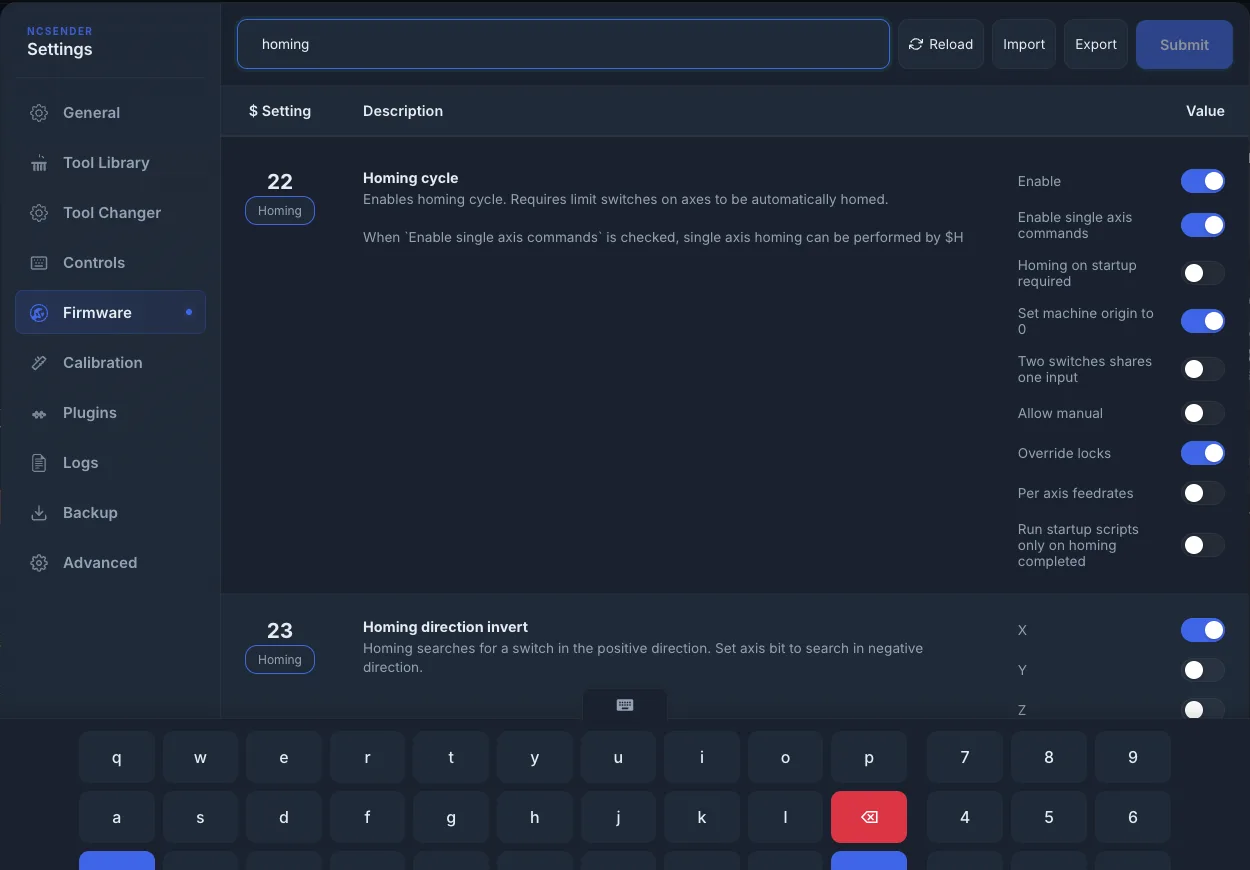The width and height of the screenshot is (1250, 870).
Task: Tap the 'r' key on virtual keyboard
Action: 367,757
